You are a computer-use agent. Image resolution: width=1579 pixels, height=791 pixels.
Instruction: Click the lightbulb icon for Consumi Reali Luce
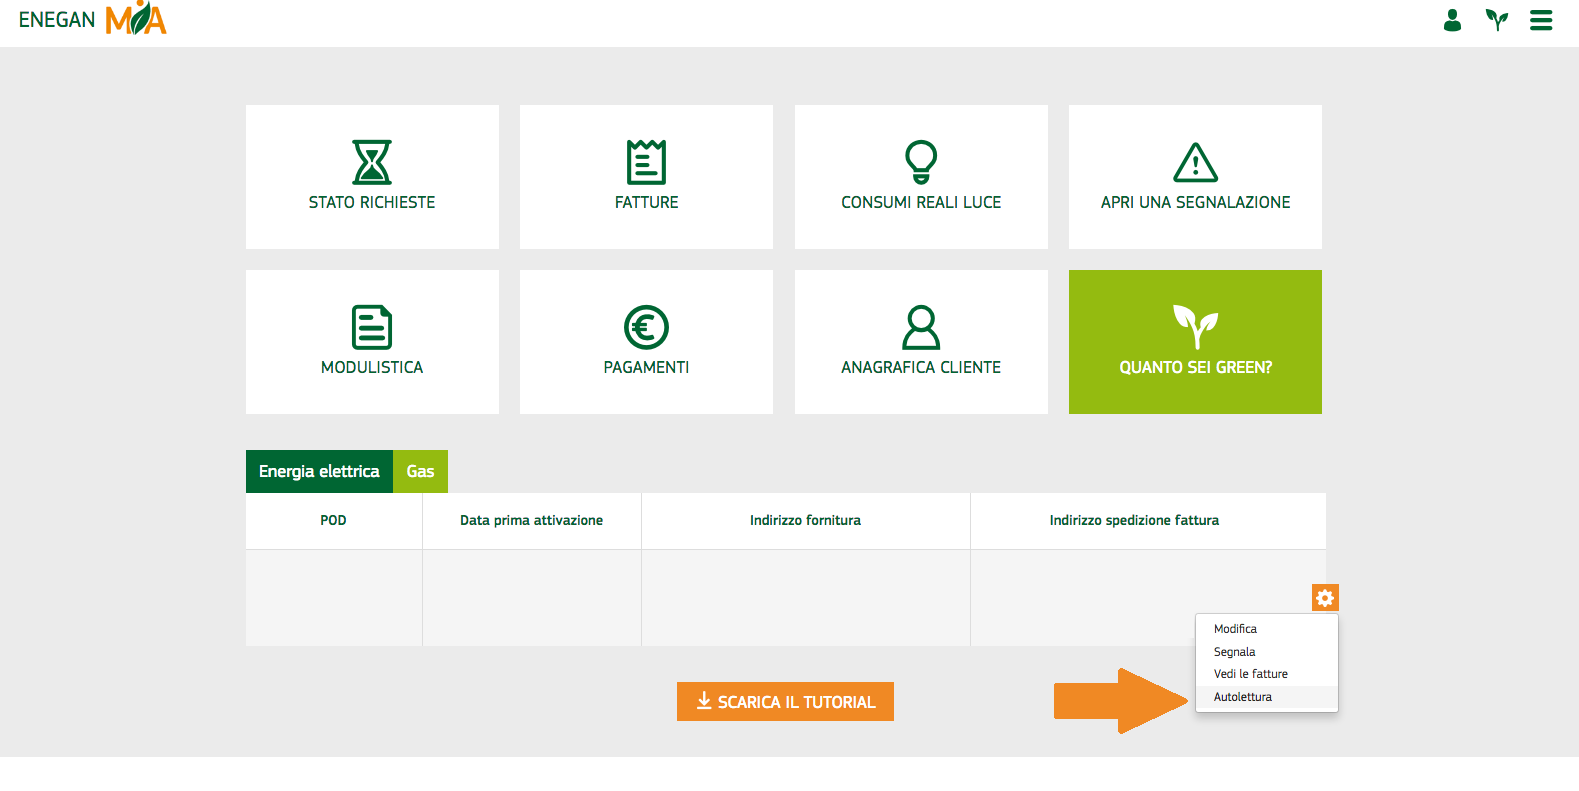pos(921,162)
